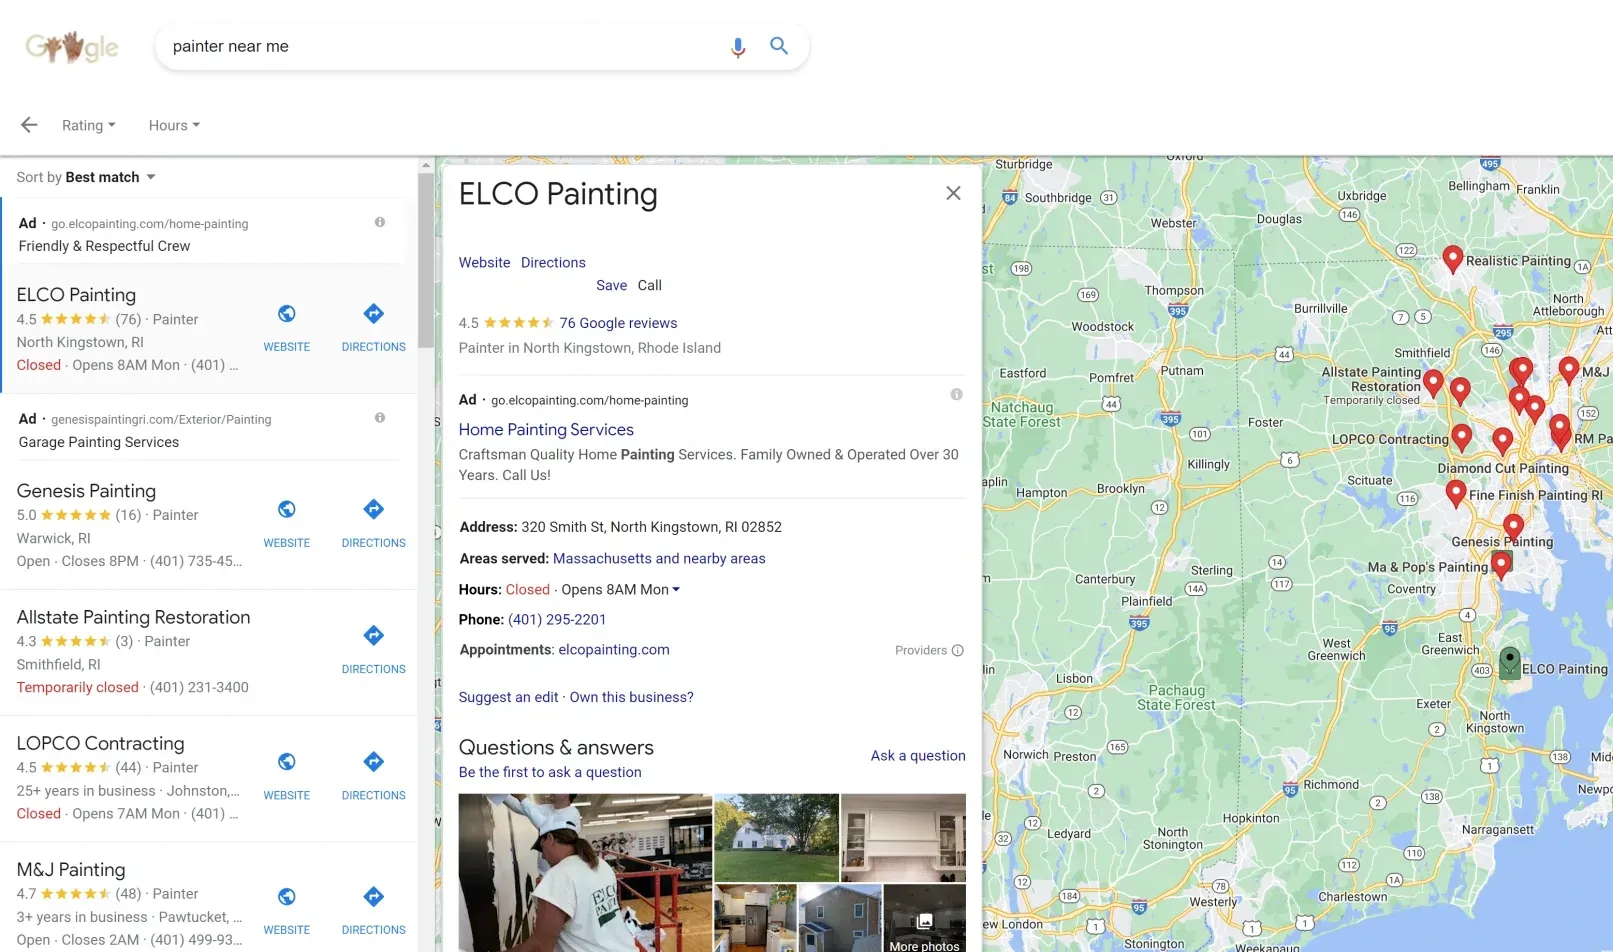The width and height of the screenshot is (1613, 952).
Task: Click LOPCO Contracting directions icon
Action: [x=374, y=762]
